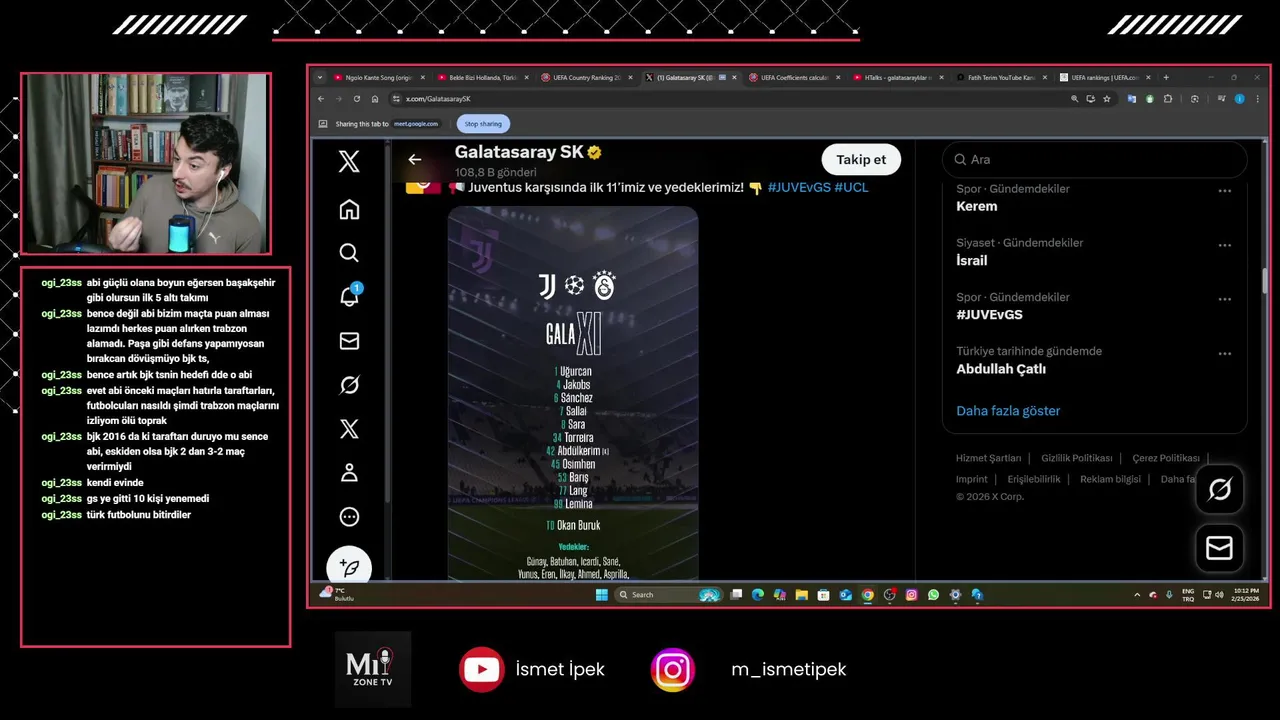Click browser home button
Image resolution: width=1280 pixels, height=720 pixels.
click(x=375, y=99)
